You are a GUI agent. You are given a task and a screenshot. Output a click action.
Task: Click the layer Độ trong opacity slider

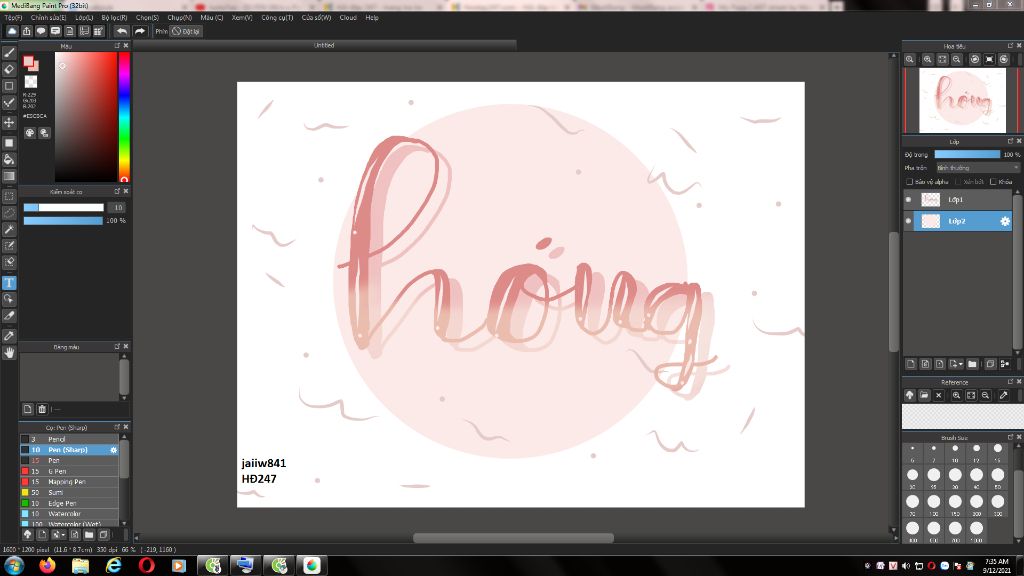coord(967,154)
